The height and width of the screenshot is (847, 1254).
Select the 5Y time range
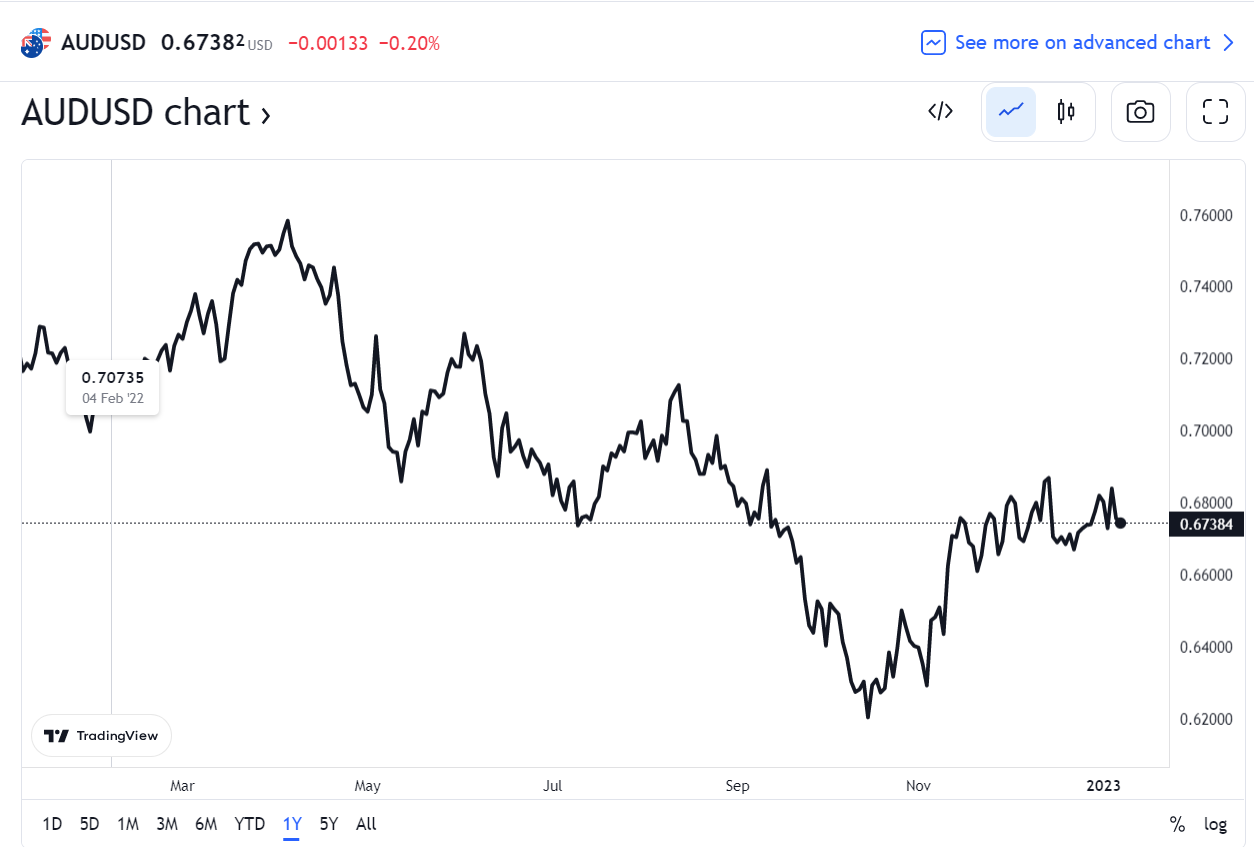click(x=329, y=824)
